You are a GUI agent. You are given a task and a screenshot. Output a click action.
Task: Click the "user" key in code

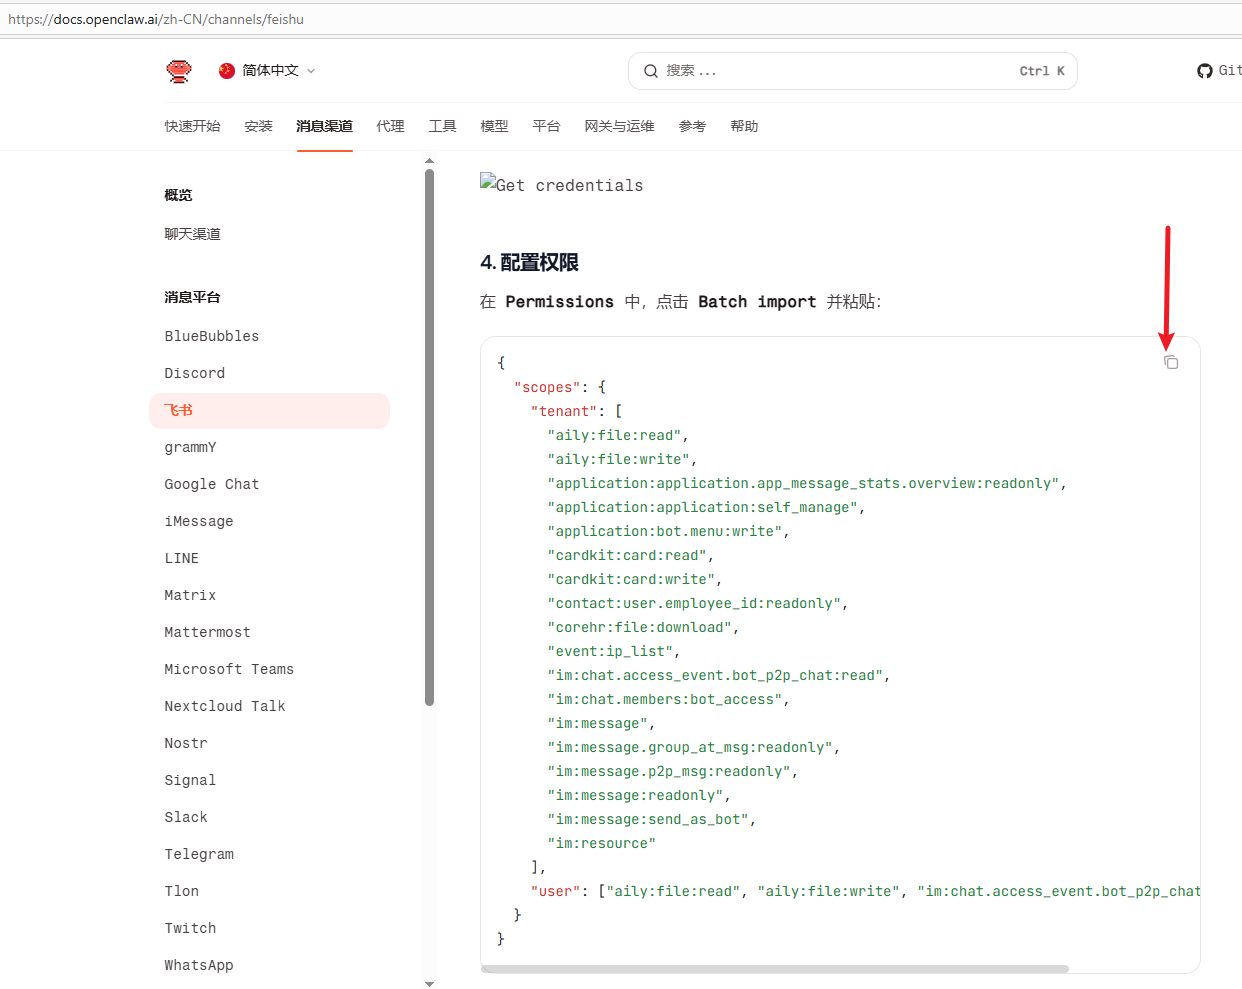(555, 891)
